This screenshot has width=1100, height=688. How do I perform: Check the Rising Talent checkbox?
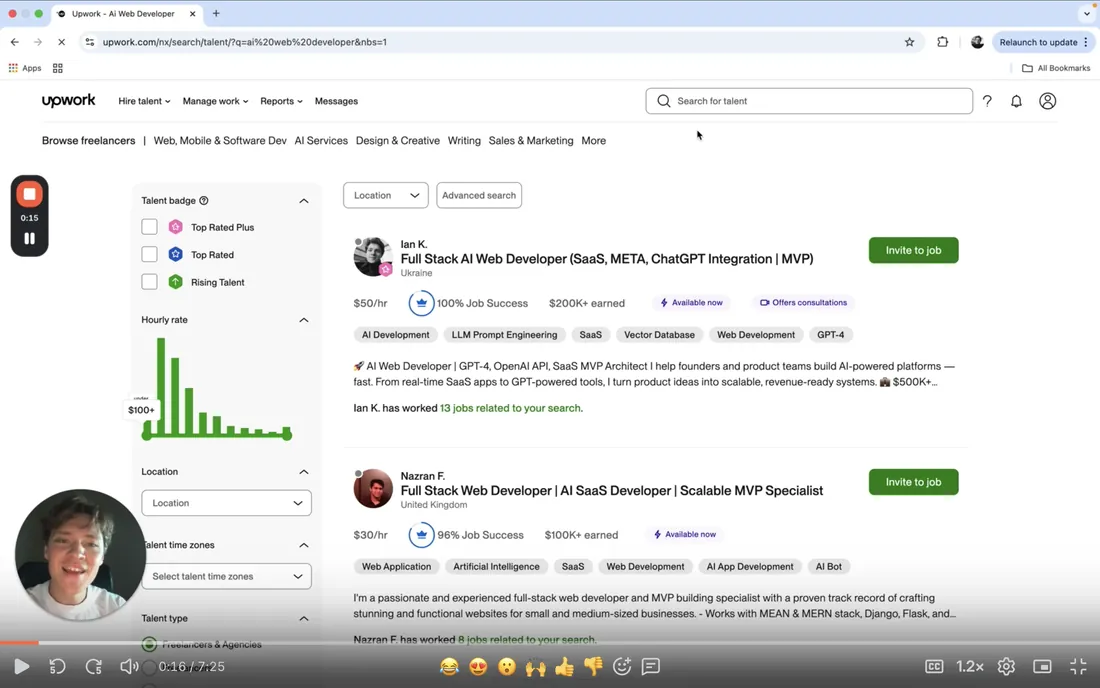[x=149, y=281]
